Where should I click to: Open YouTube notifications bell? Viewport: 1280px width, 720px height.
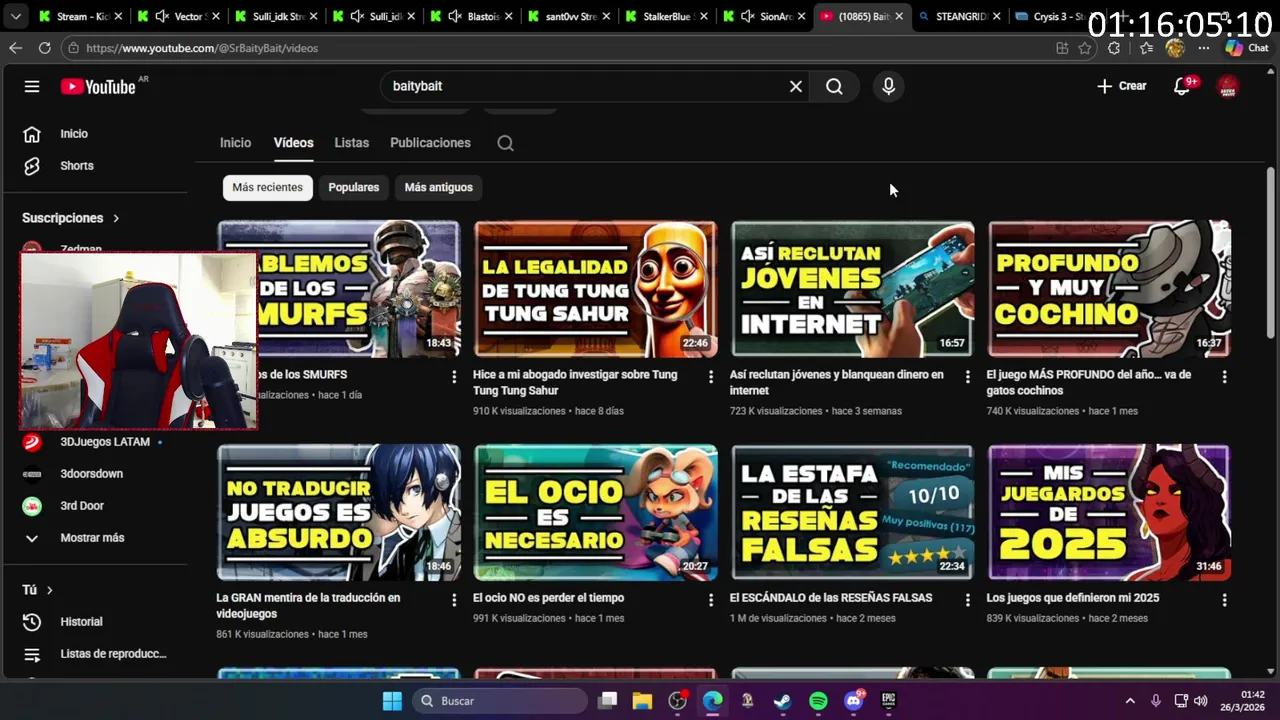tap(1182, 87)
